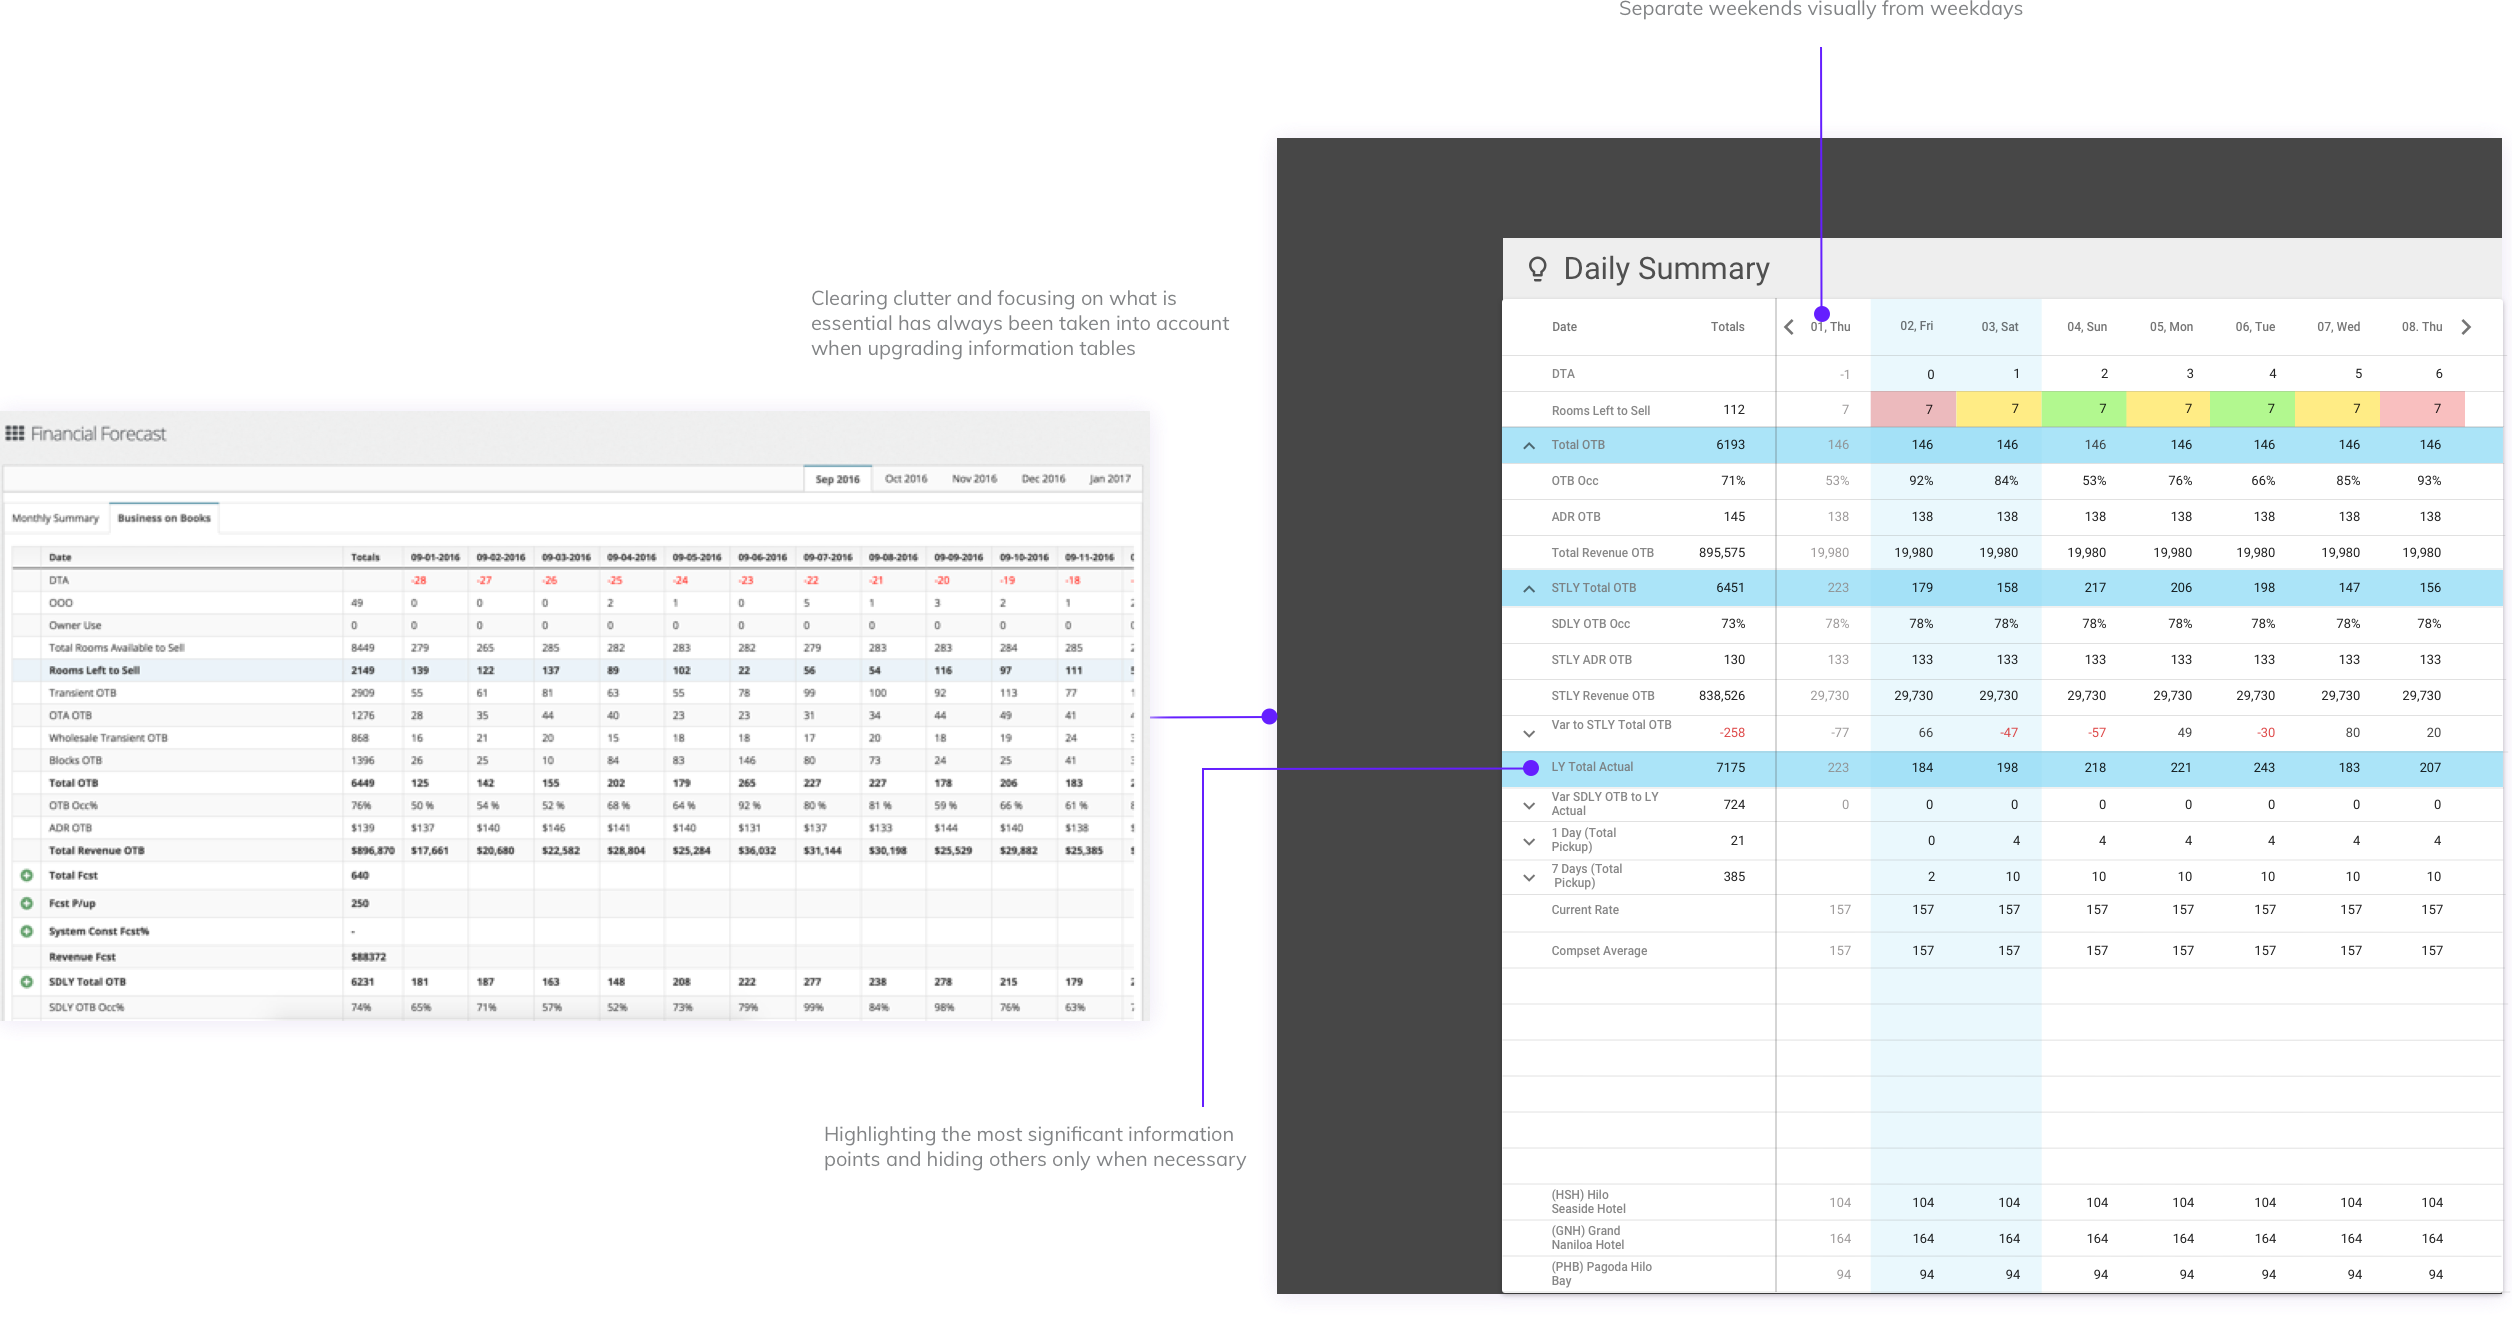Go to previous dates with left arrow
Image resolution: width=2512 pixels, height=1321 pixels.
(x=1789, y=327)
